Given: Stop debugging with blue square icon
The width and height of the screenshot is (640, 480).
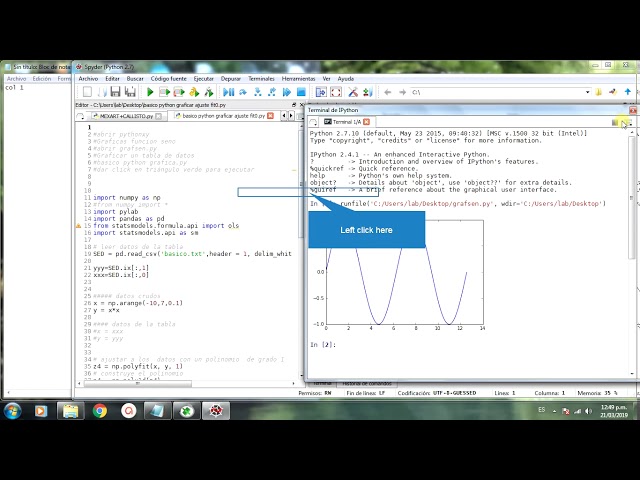Looking at the screenshot, I should (301, 92).
